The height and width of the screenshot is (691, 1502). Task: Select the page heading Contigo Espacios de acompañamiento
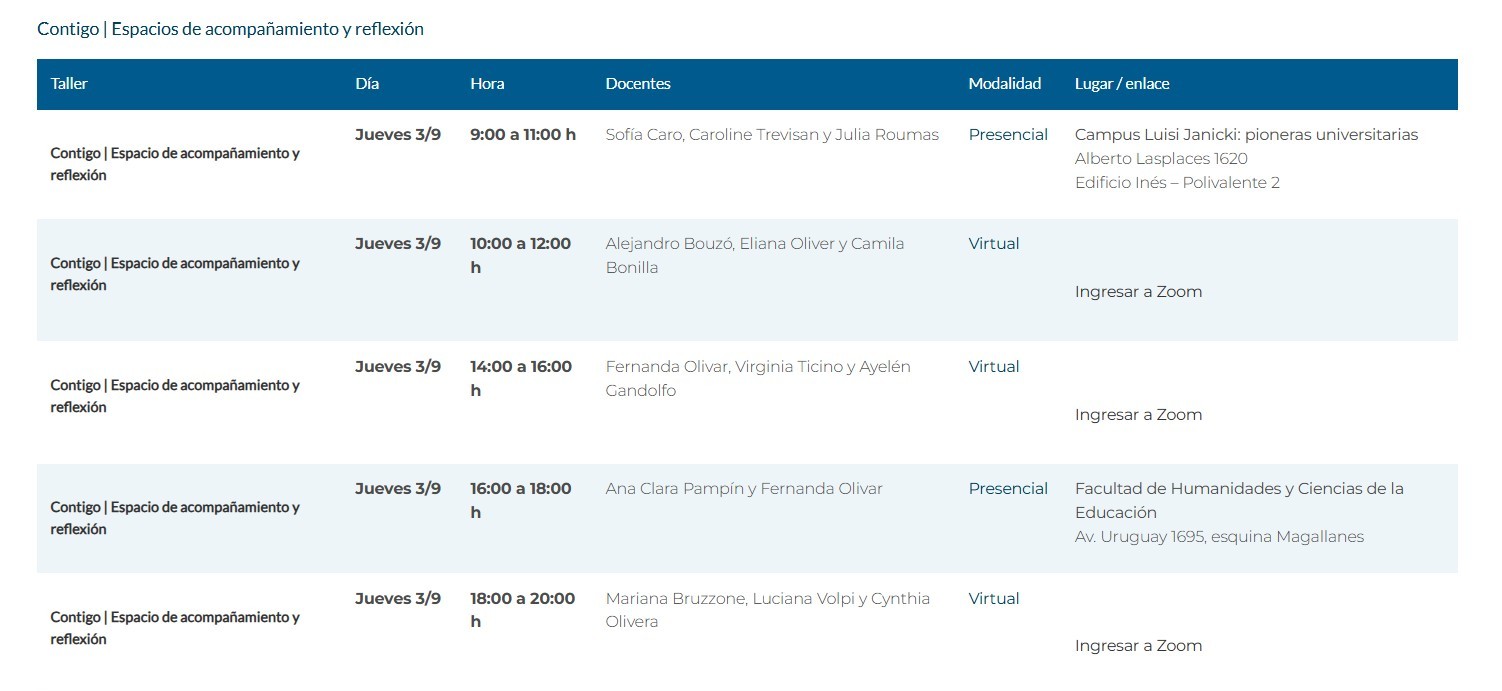tap(230, 29)
